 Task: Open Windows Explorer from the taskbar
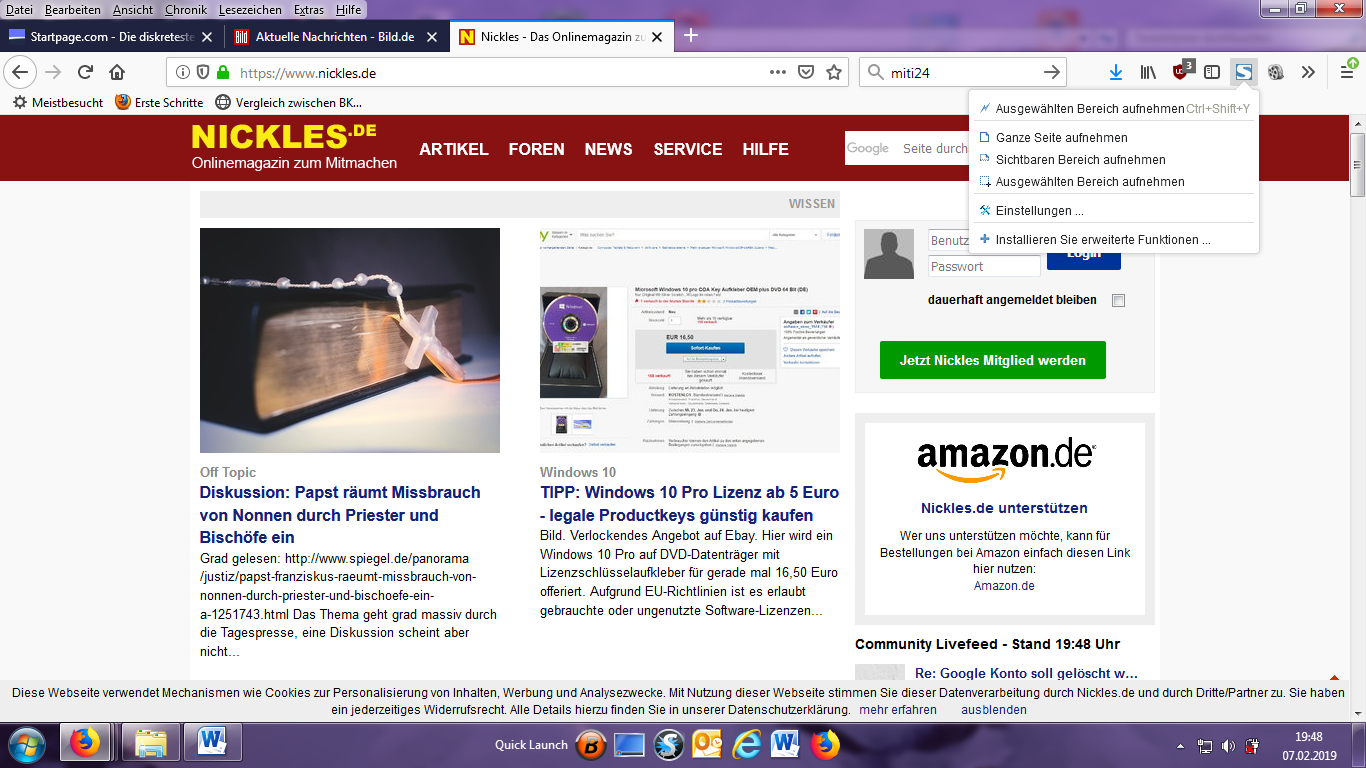click(x=150, y=743)
